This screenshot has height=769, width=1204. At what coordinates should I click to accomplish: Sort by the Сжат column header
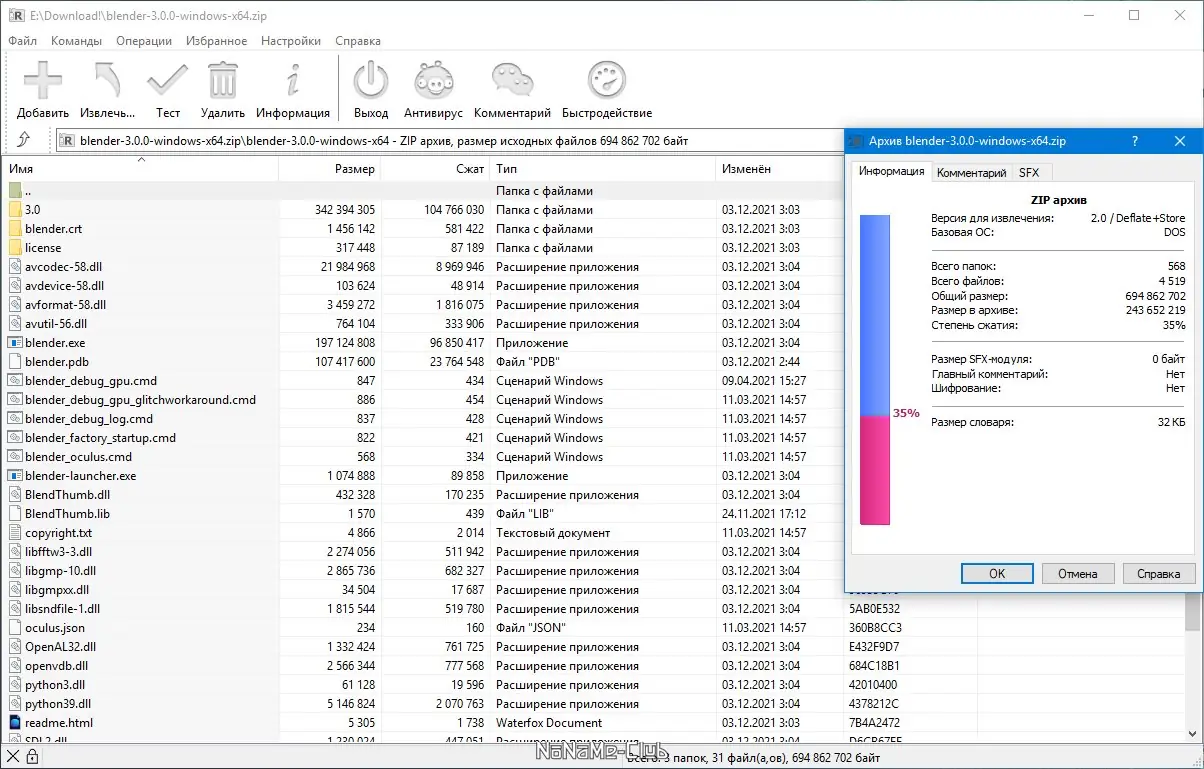[x=436, y=169]
